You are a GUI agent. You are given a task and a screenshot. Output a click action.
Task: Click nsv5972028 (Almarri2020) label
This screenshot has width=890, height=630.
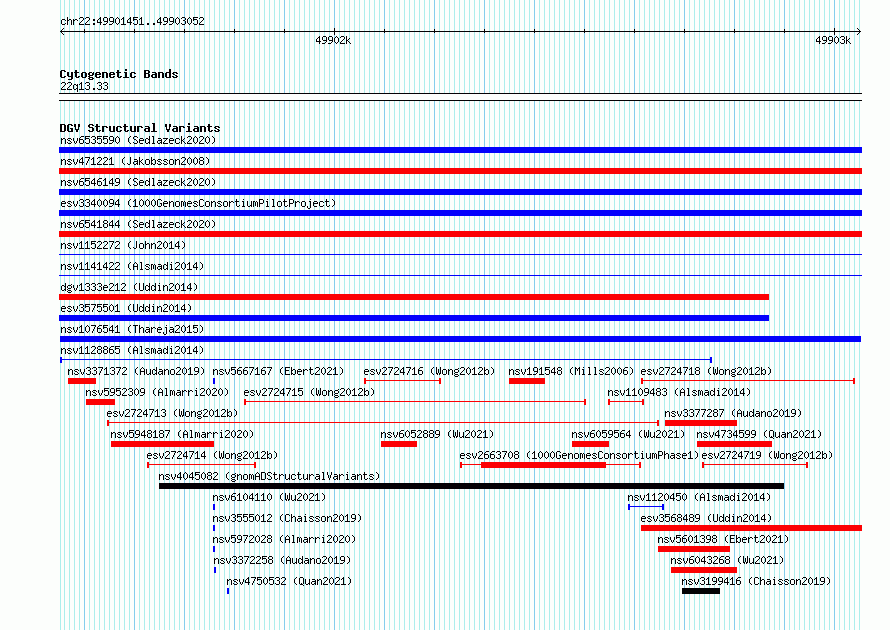coord(284,539)
